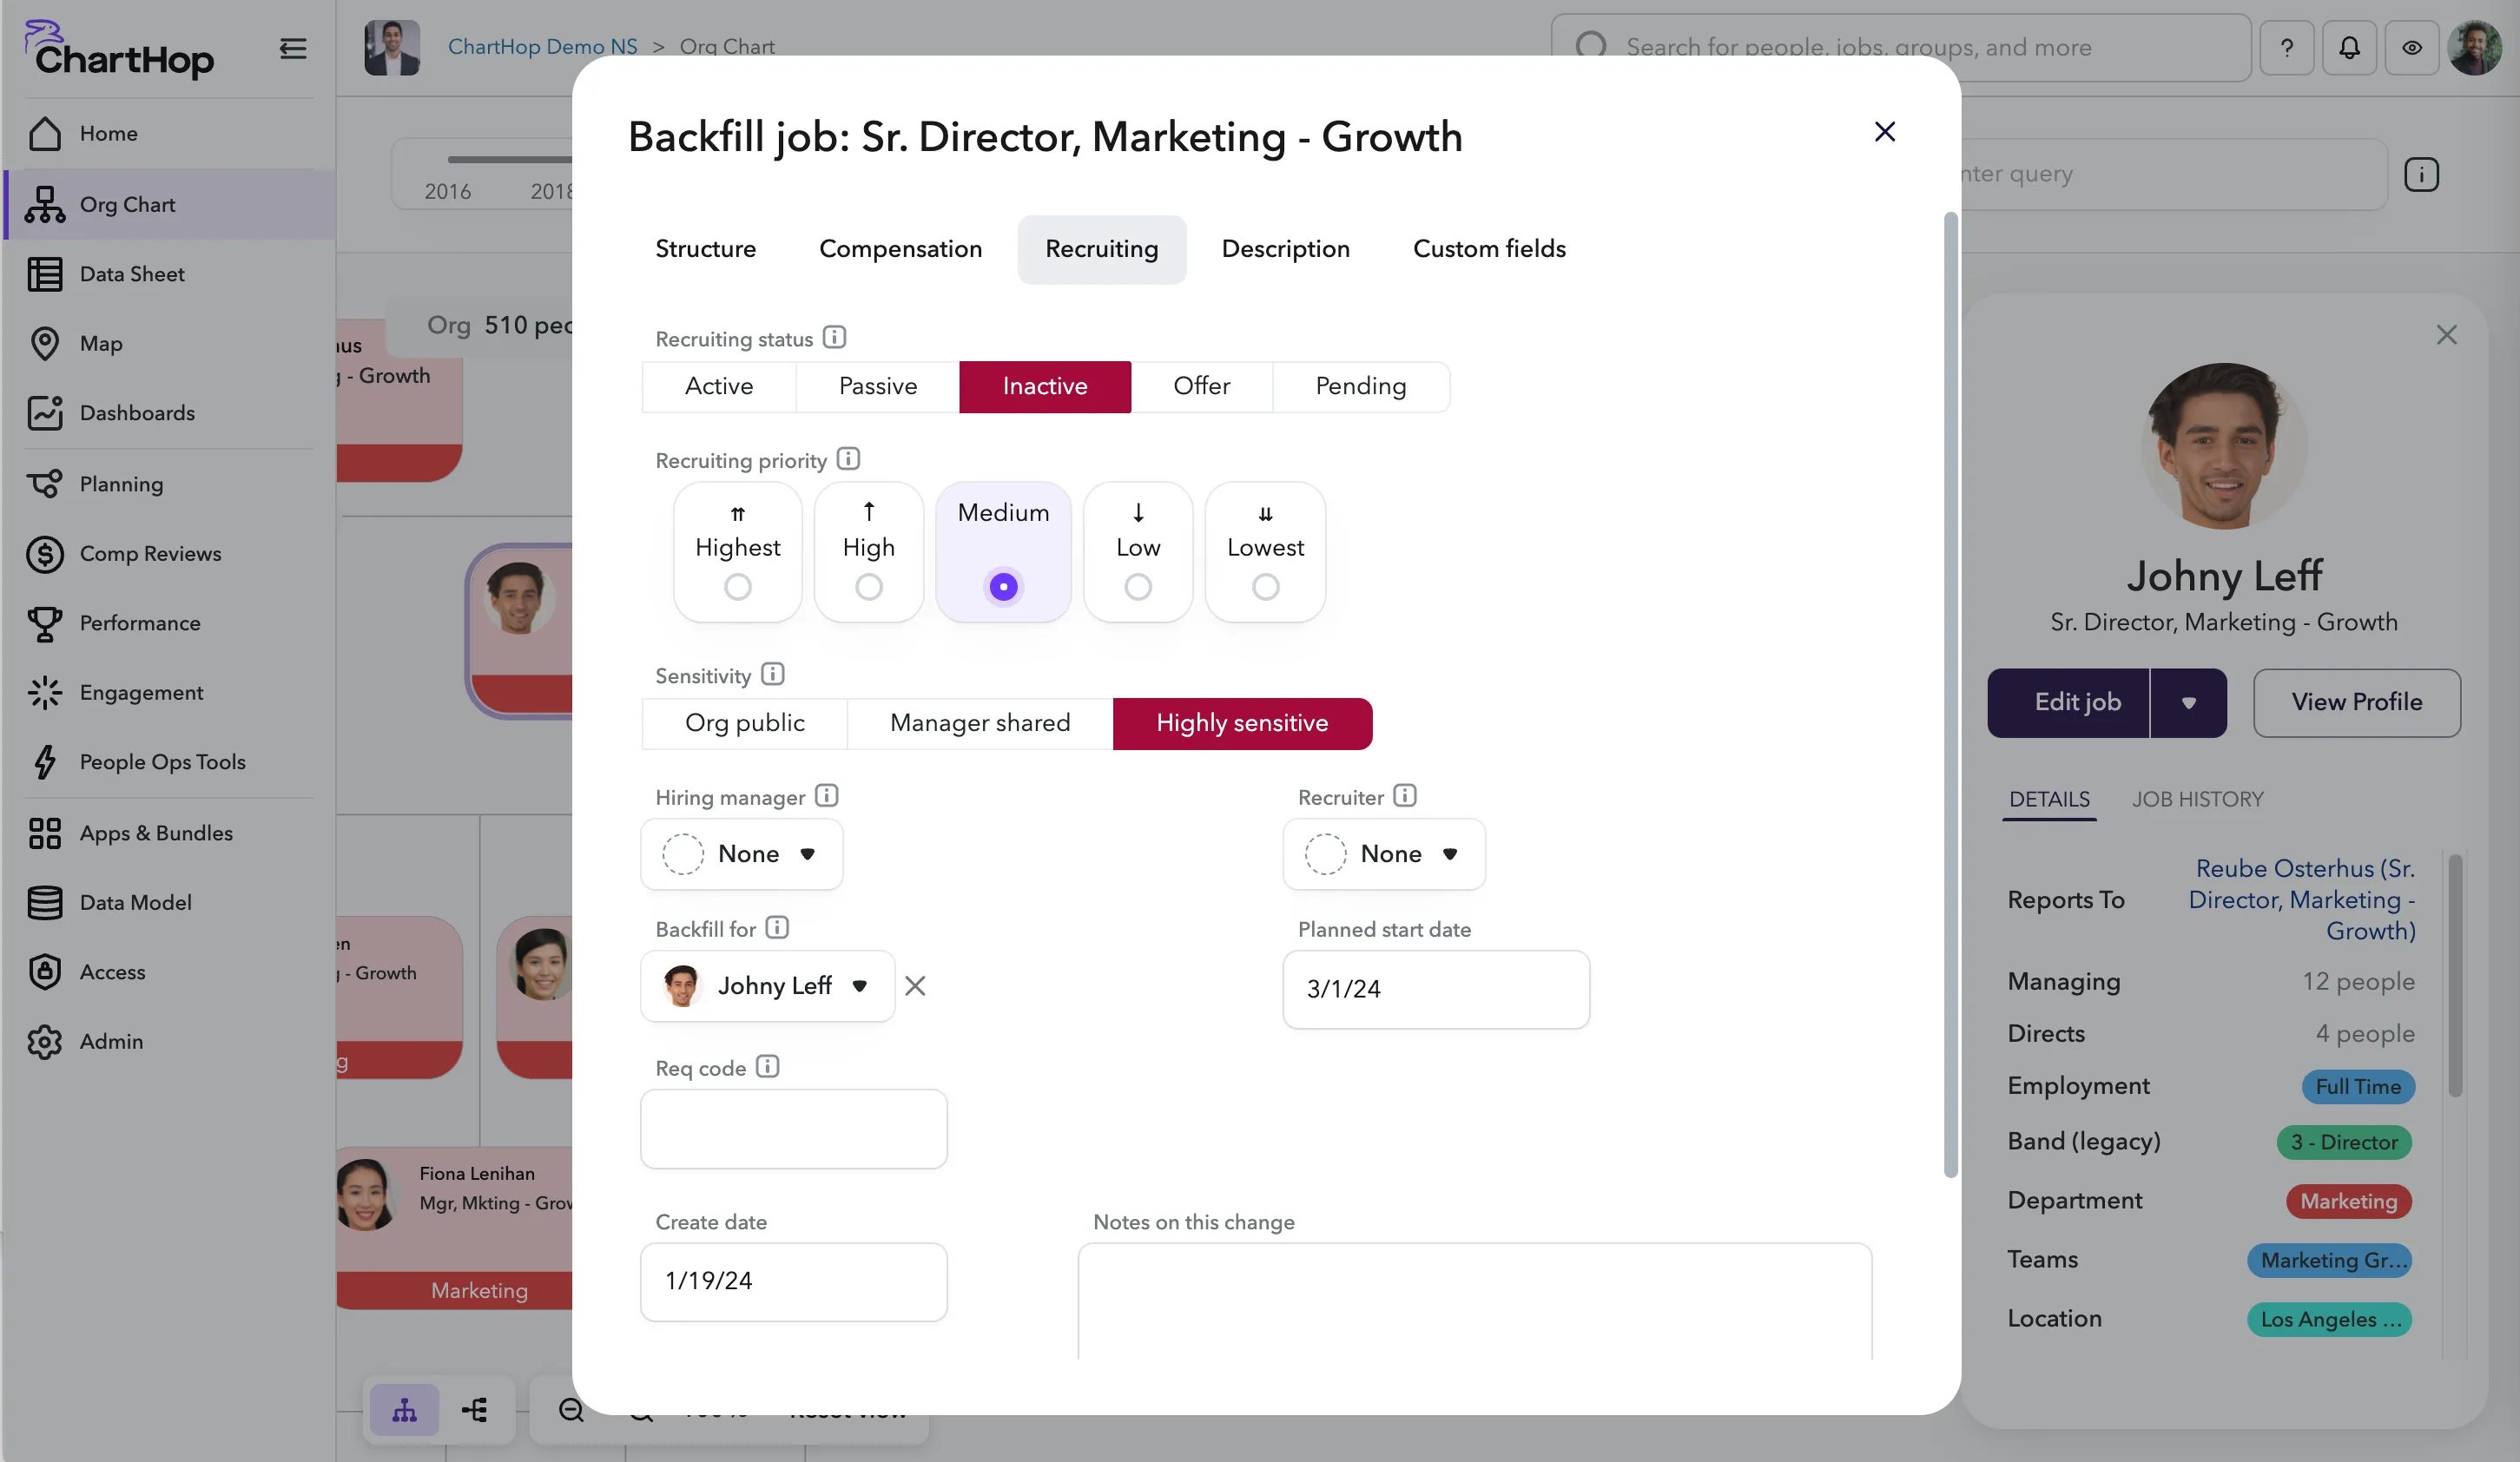Set recruiting status to Inactive
The height and width of the screenshot is (1462, 2520).
pos(1045,387)
